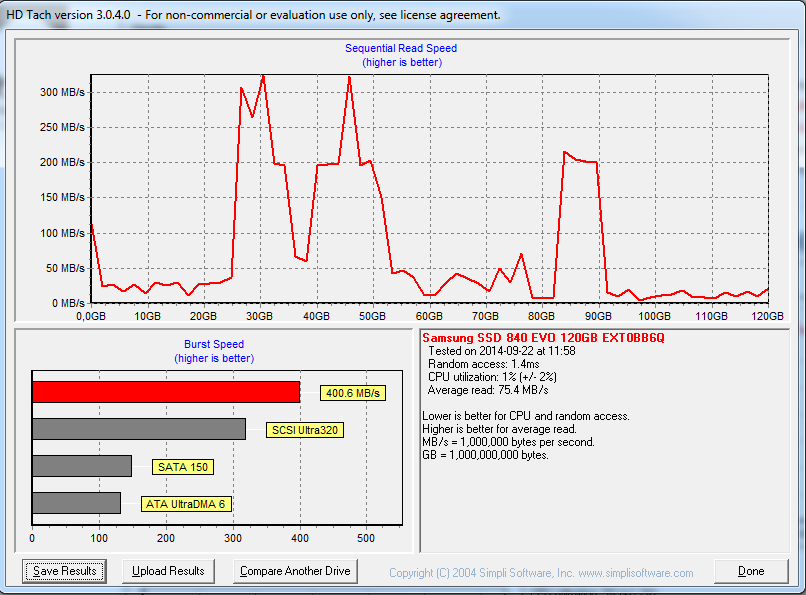Click 'Higher is better for average read'
The image size is (806, 595).
click(500, 429)
